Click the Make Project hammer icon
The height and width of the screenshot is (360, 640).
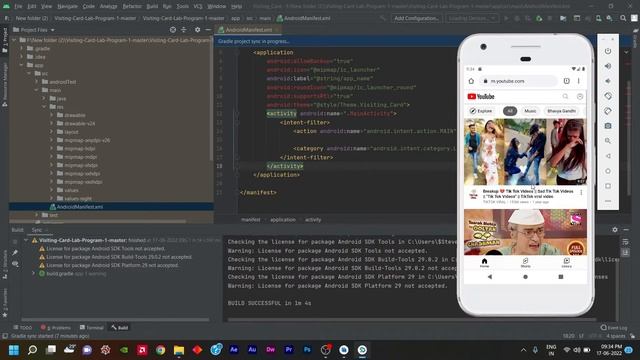(382, 18)
